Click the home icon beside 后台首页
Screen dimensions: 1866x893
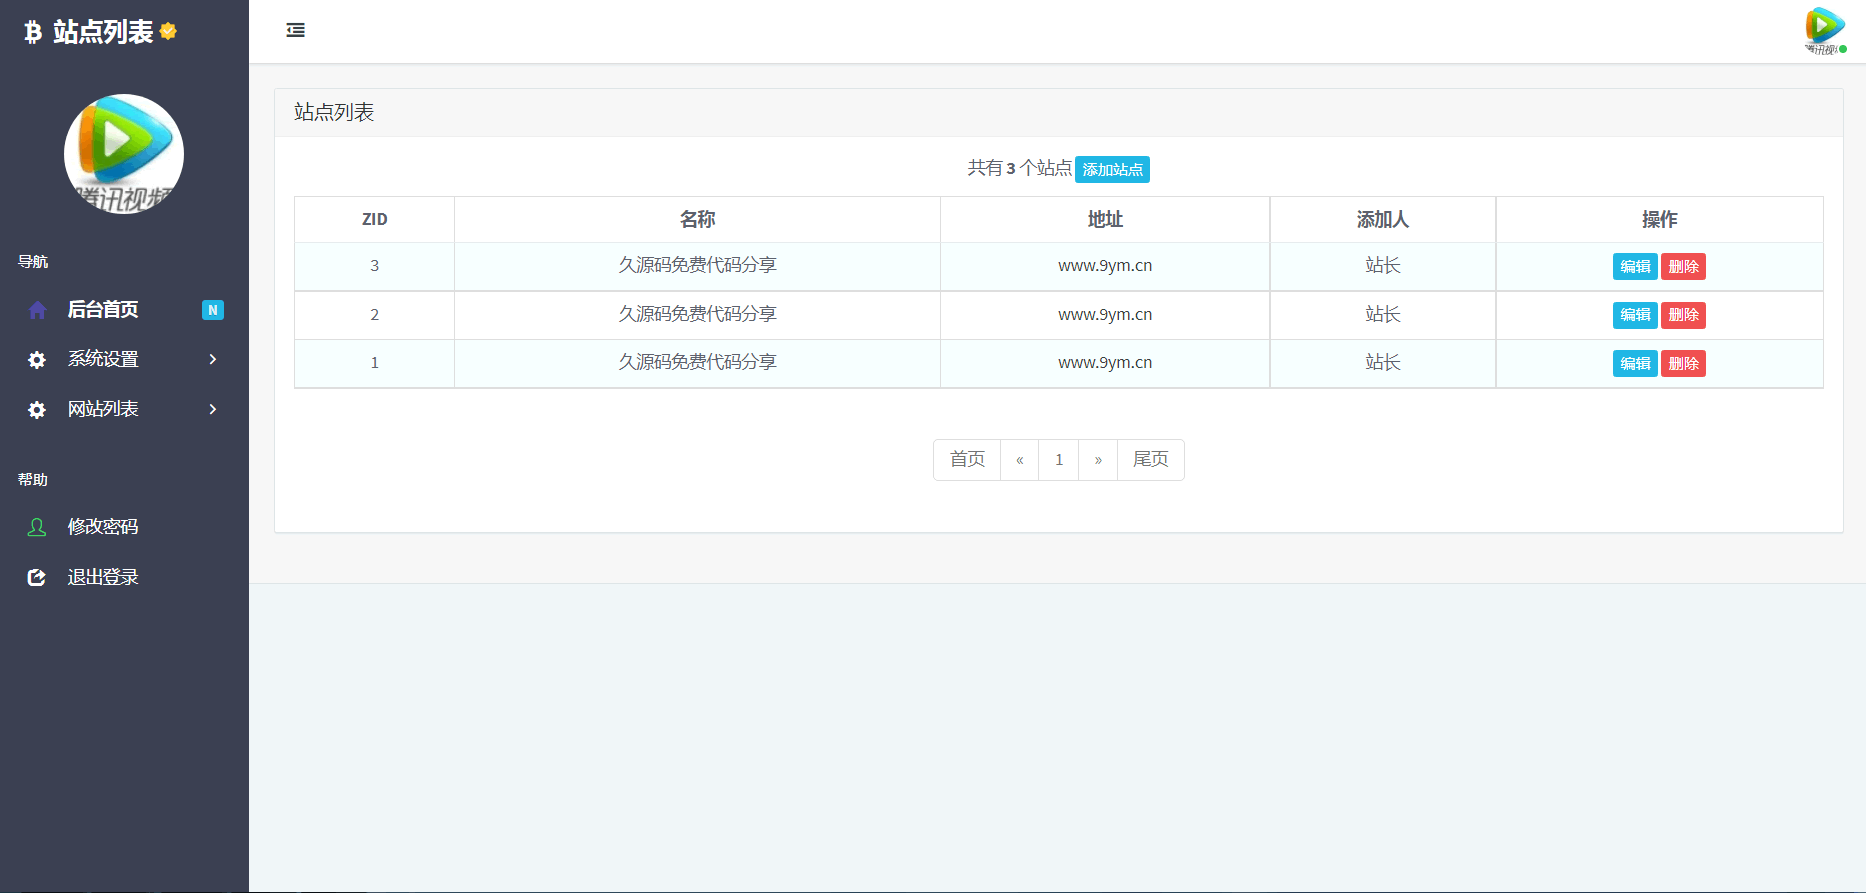click(x=37, y=310)
